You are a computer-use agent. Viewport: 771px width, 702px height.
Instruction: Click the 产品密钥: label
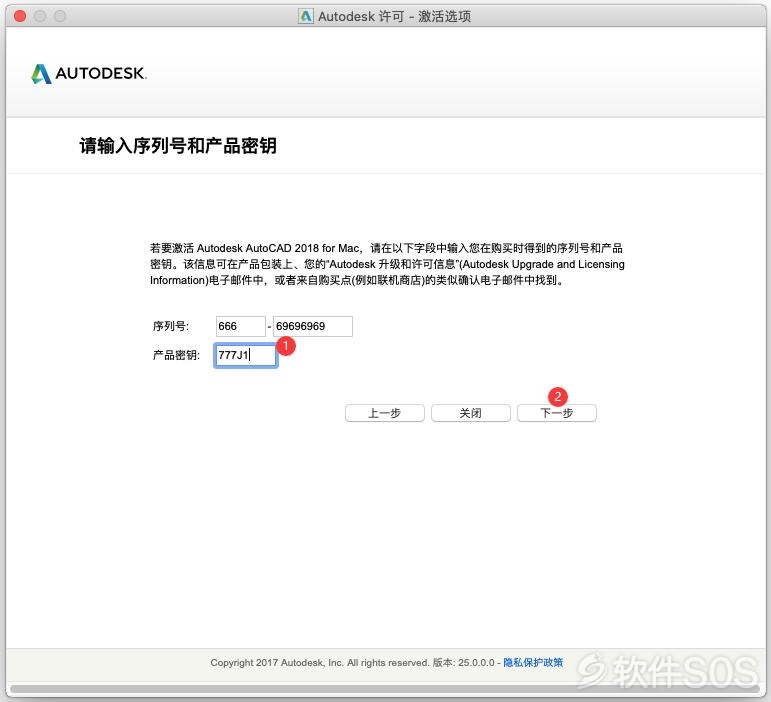(176, 355)
